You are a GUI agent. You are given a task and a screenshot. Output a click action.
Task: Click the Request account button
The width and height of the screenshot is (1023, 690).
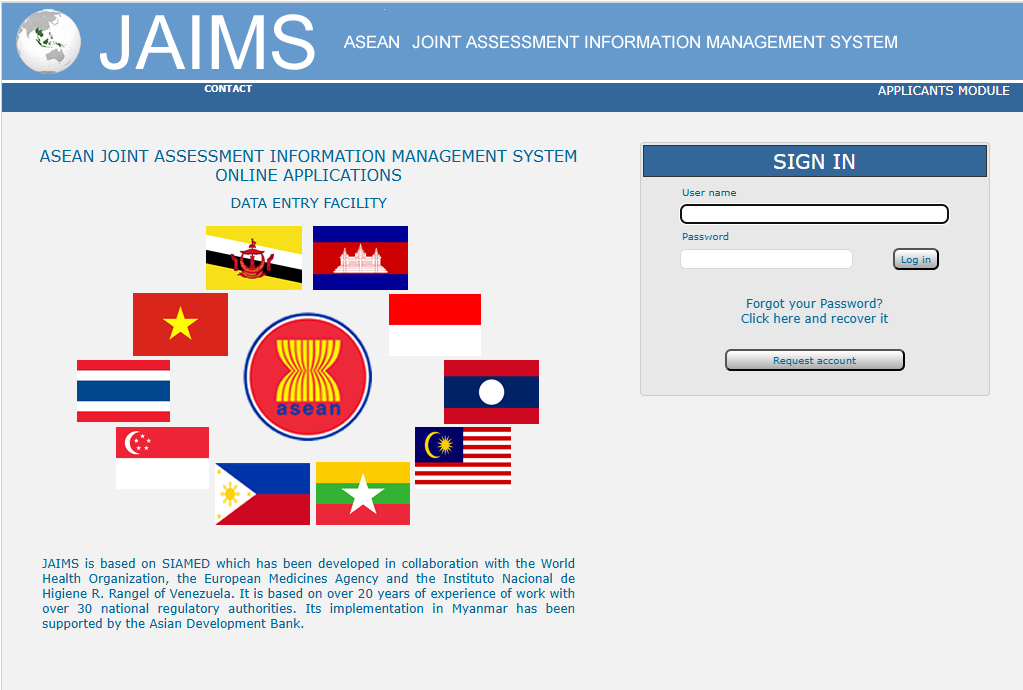[815, 360]
